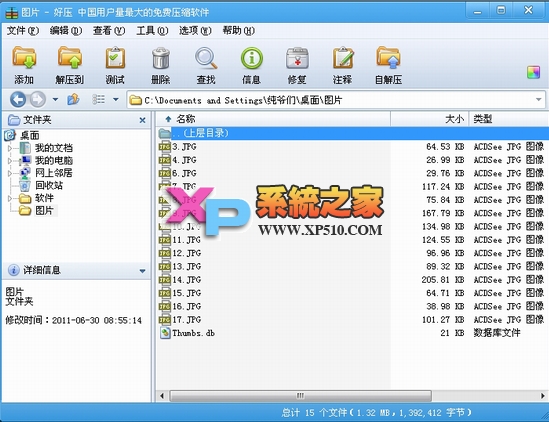This screenshot has height=422, width=549.
Task: Sort by 大小 column header
Action: pos(429,119)
